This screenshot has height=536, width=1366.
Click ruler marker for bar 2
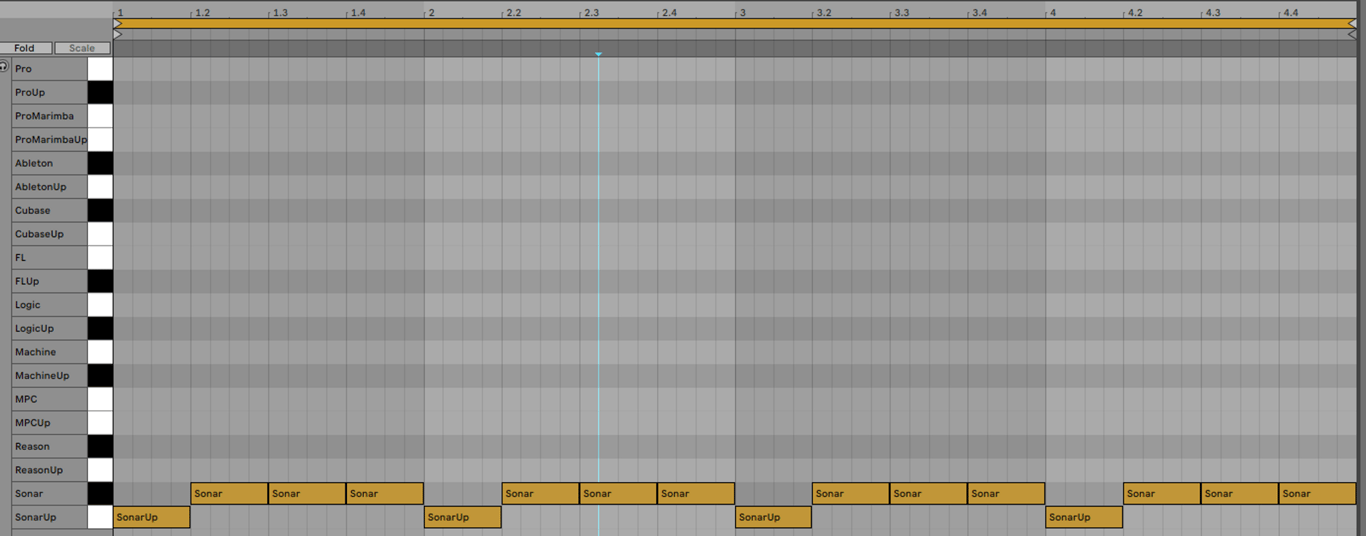click(x=431, y=13)
